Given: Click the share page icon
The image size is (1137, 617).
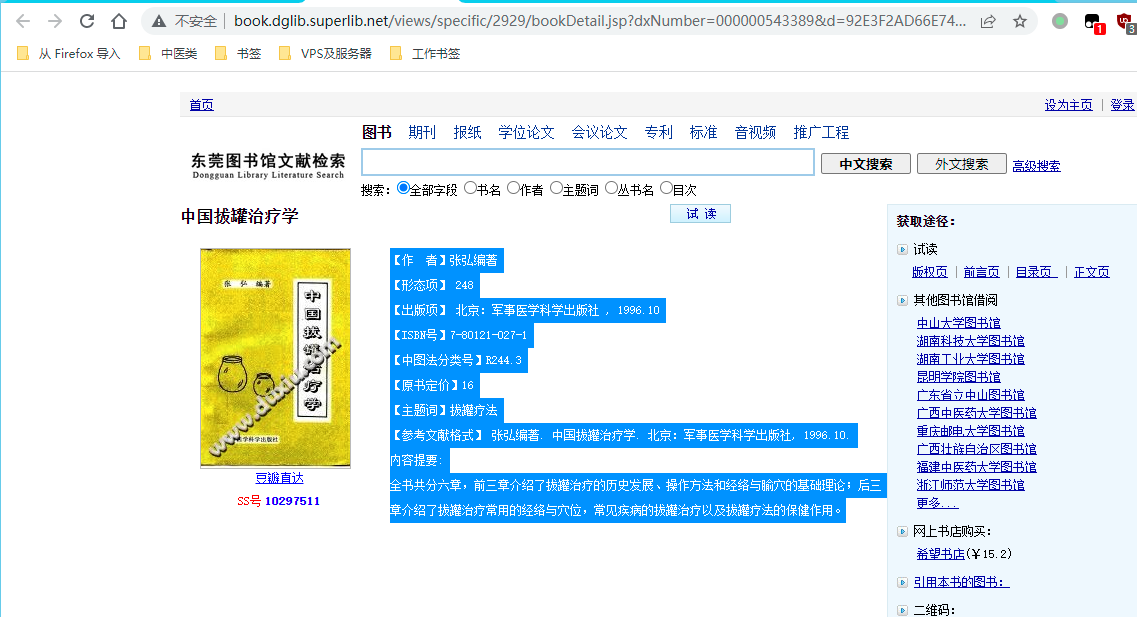Looking at the screenshot, I should (x=988, y=21).
